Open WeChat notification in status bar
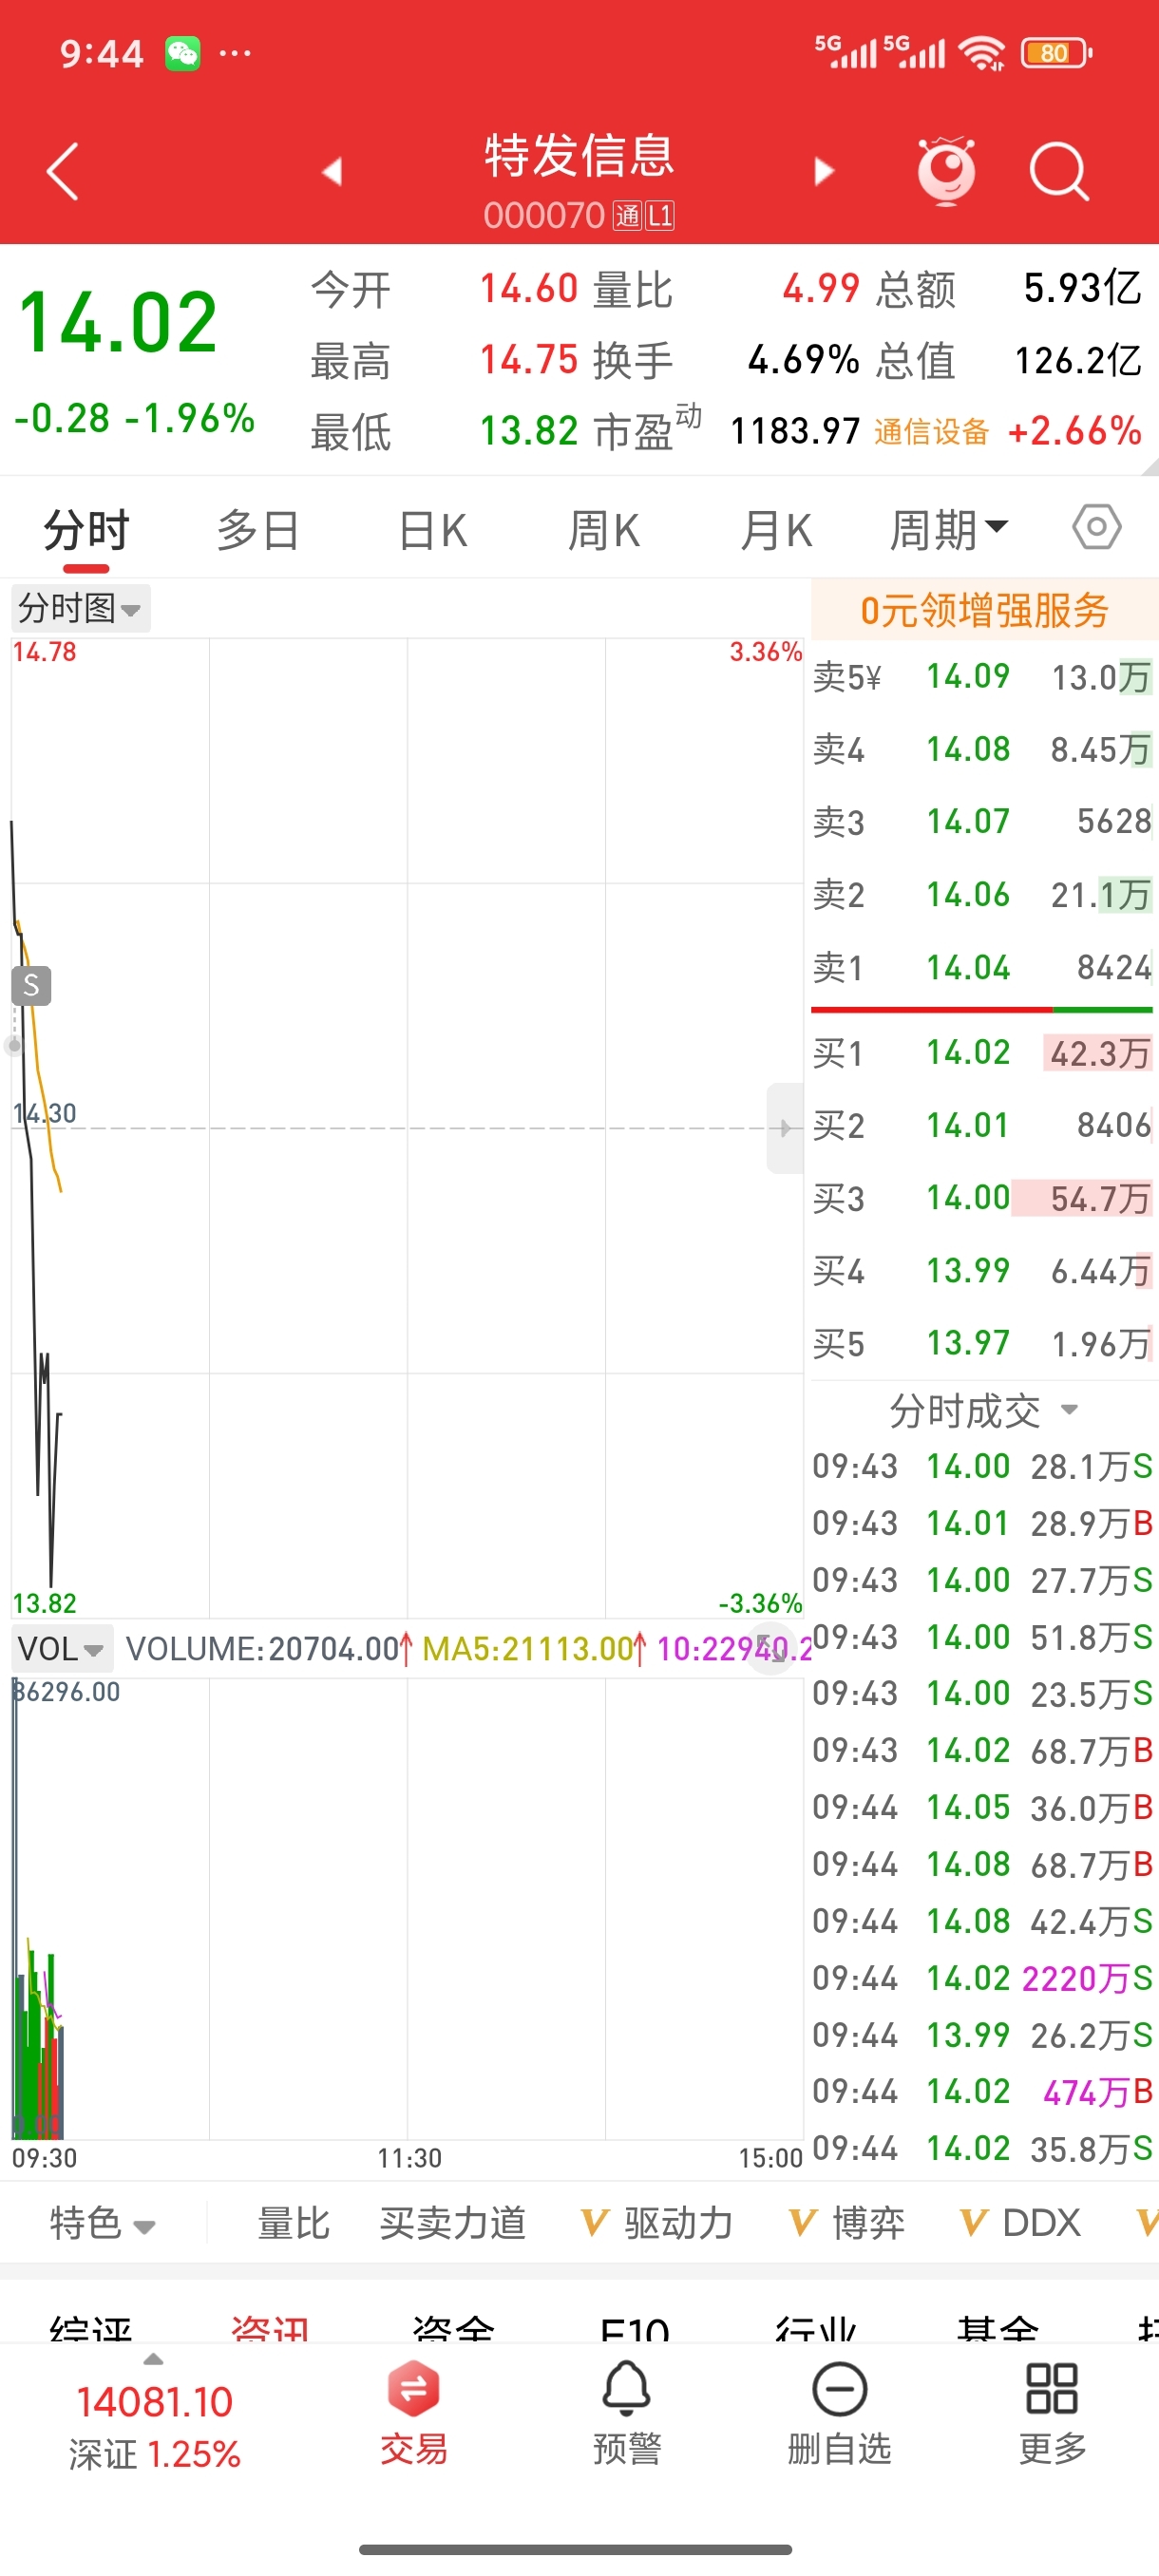1159x2576 pixels. 182,53
